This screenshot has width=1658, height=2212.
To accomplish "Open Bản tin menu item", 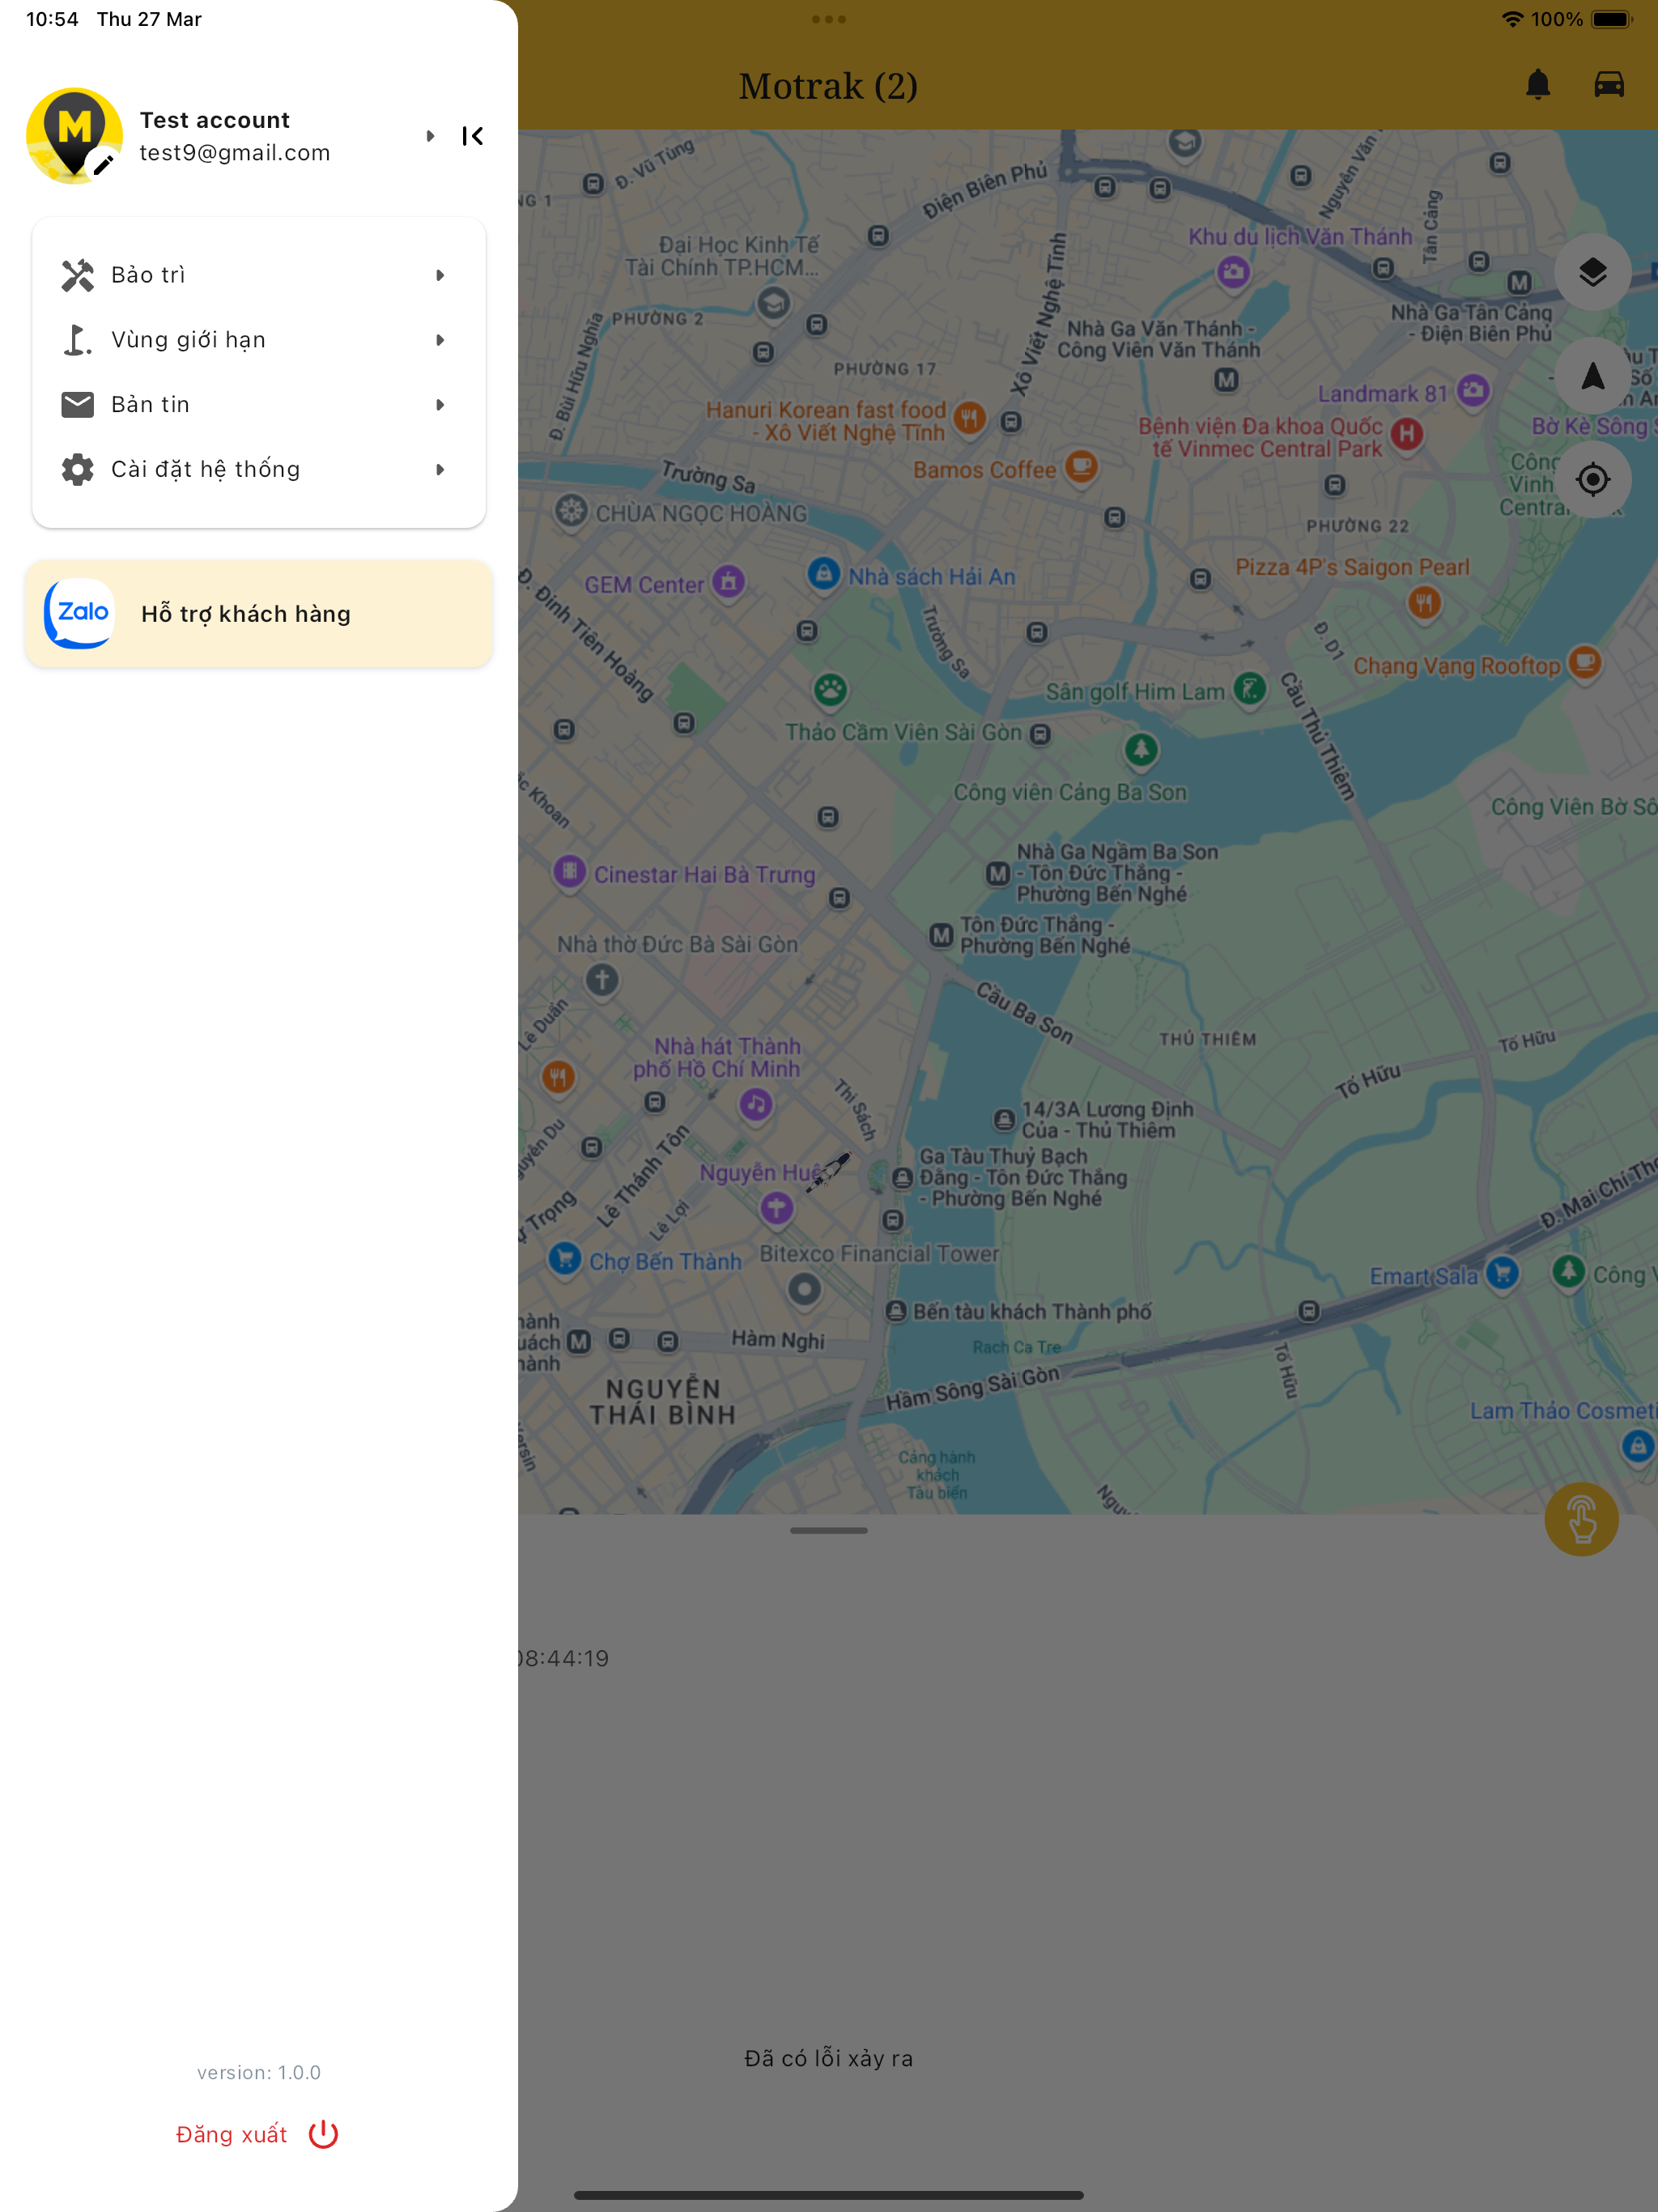I will tap(150, 403).
